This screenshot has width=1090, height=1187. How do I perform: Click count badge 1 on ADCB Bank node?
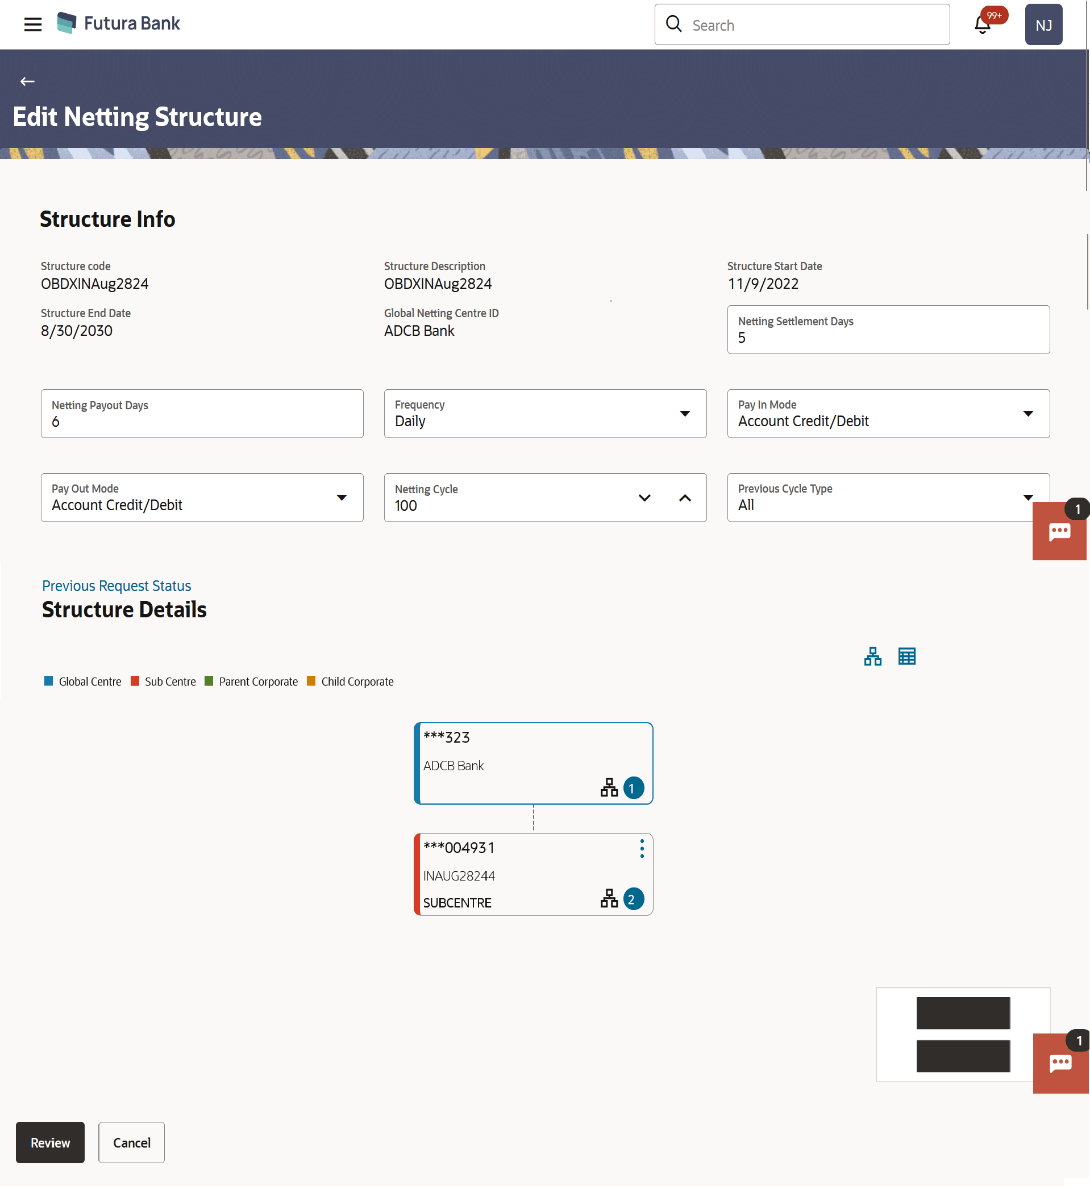633,788
